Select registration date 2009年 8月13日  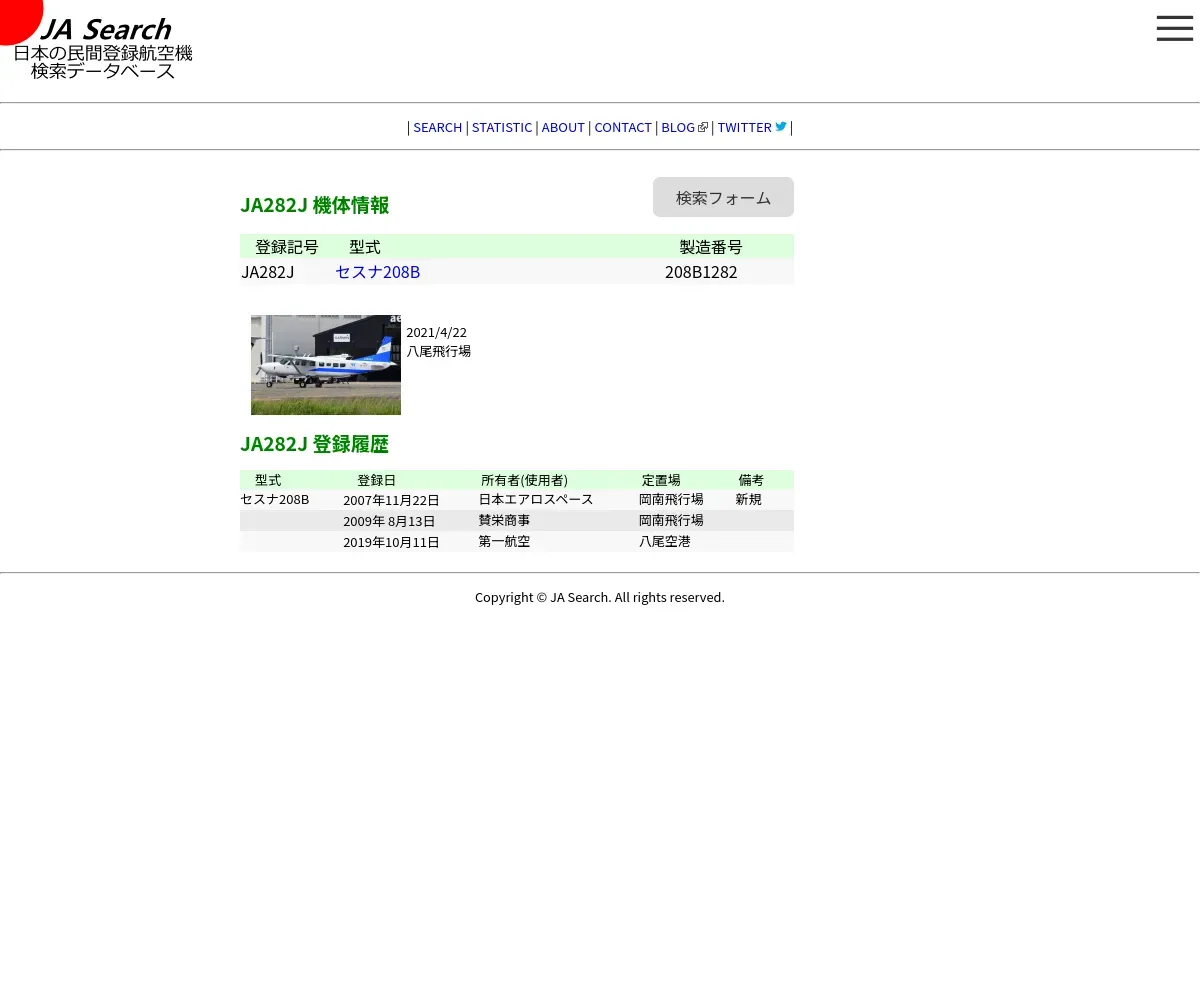[389, 521]
